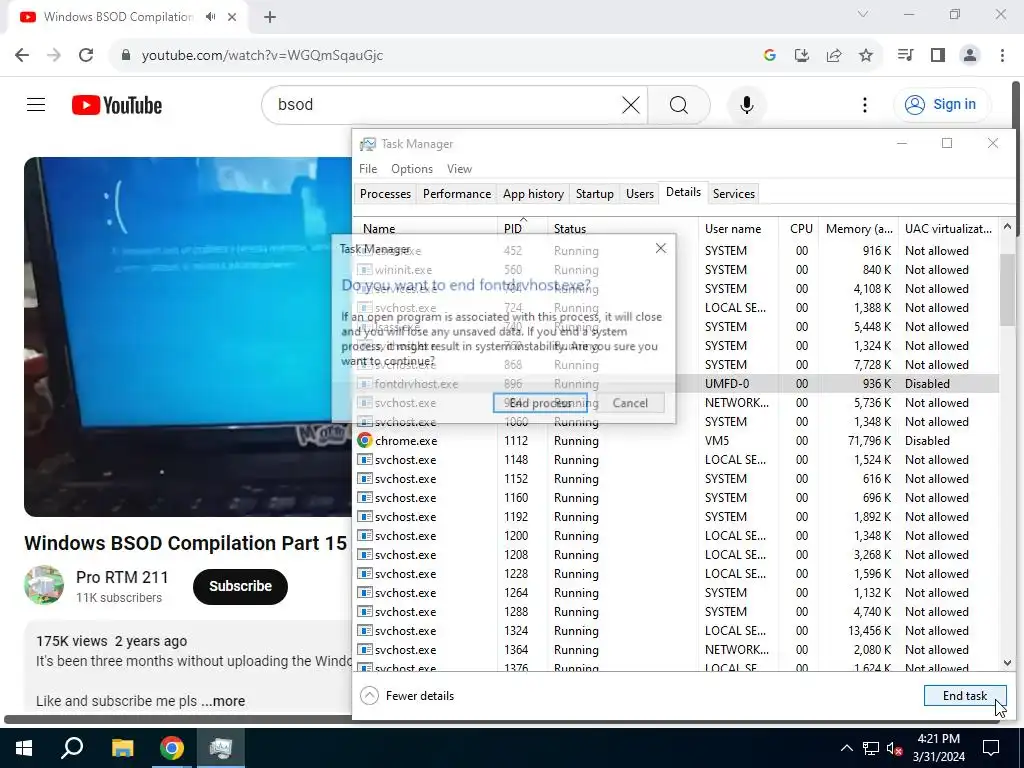Open Task Manager's View menu
This screenshot has width=1024, height=768.
click(x=459, y=168)
